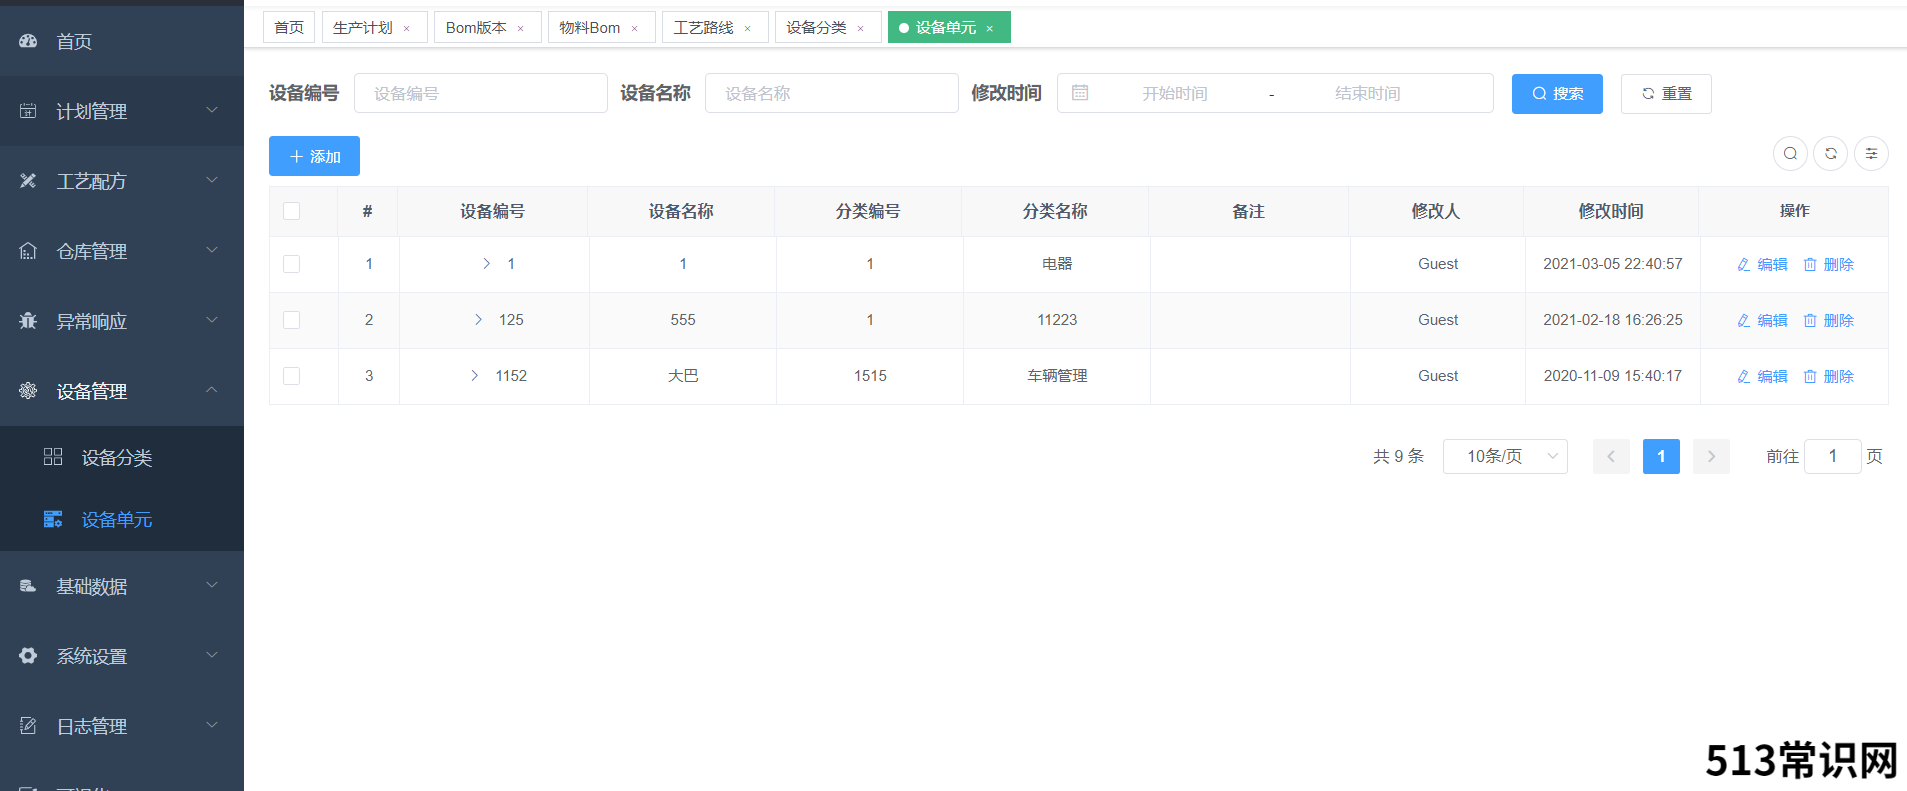The width and height of the screenshot is (1907, 791).
Task: Click the 结束时间 date field
Action: click(1368, 93)
